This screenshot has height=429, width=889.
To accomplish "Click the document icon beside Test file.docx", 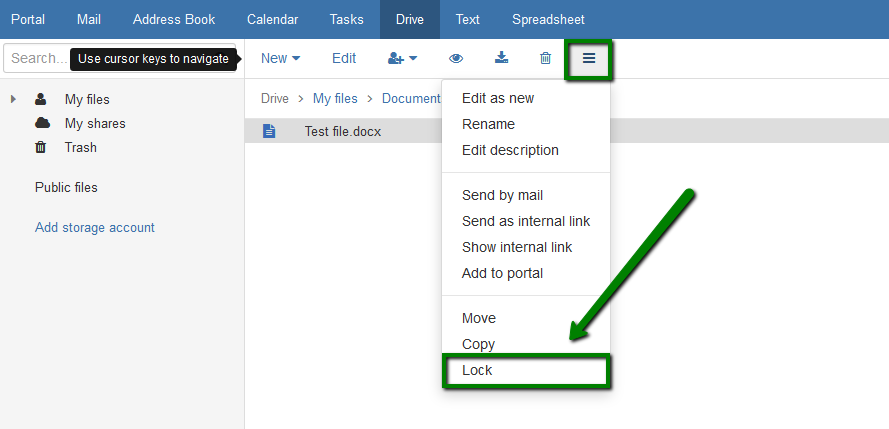I will [269, 131].
